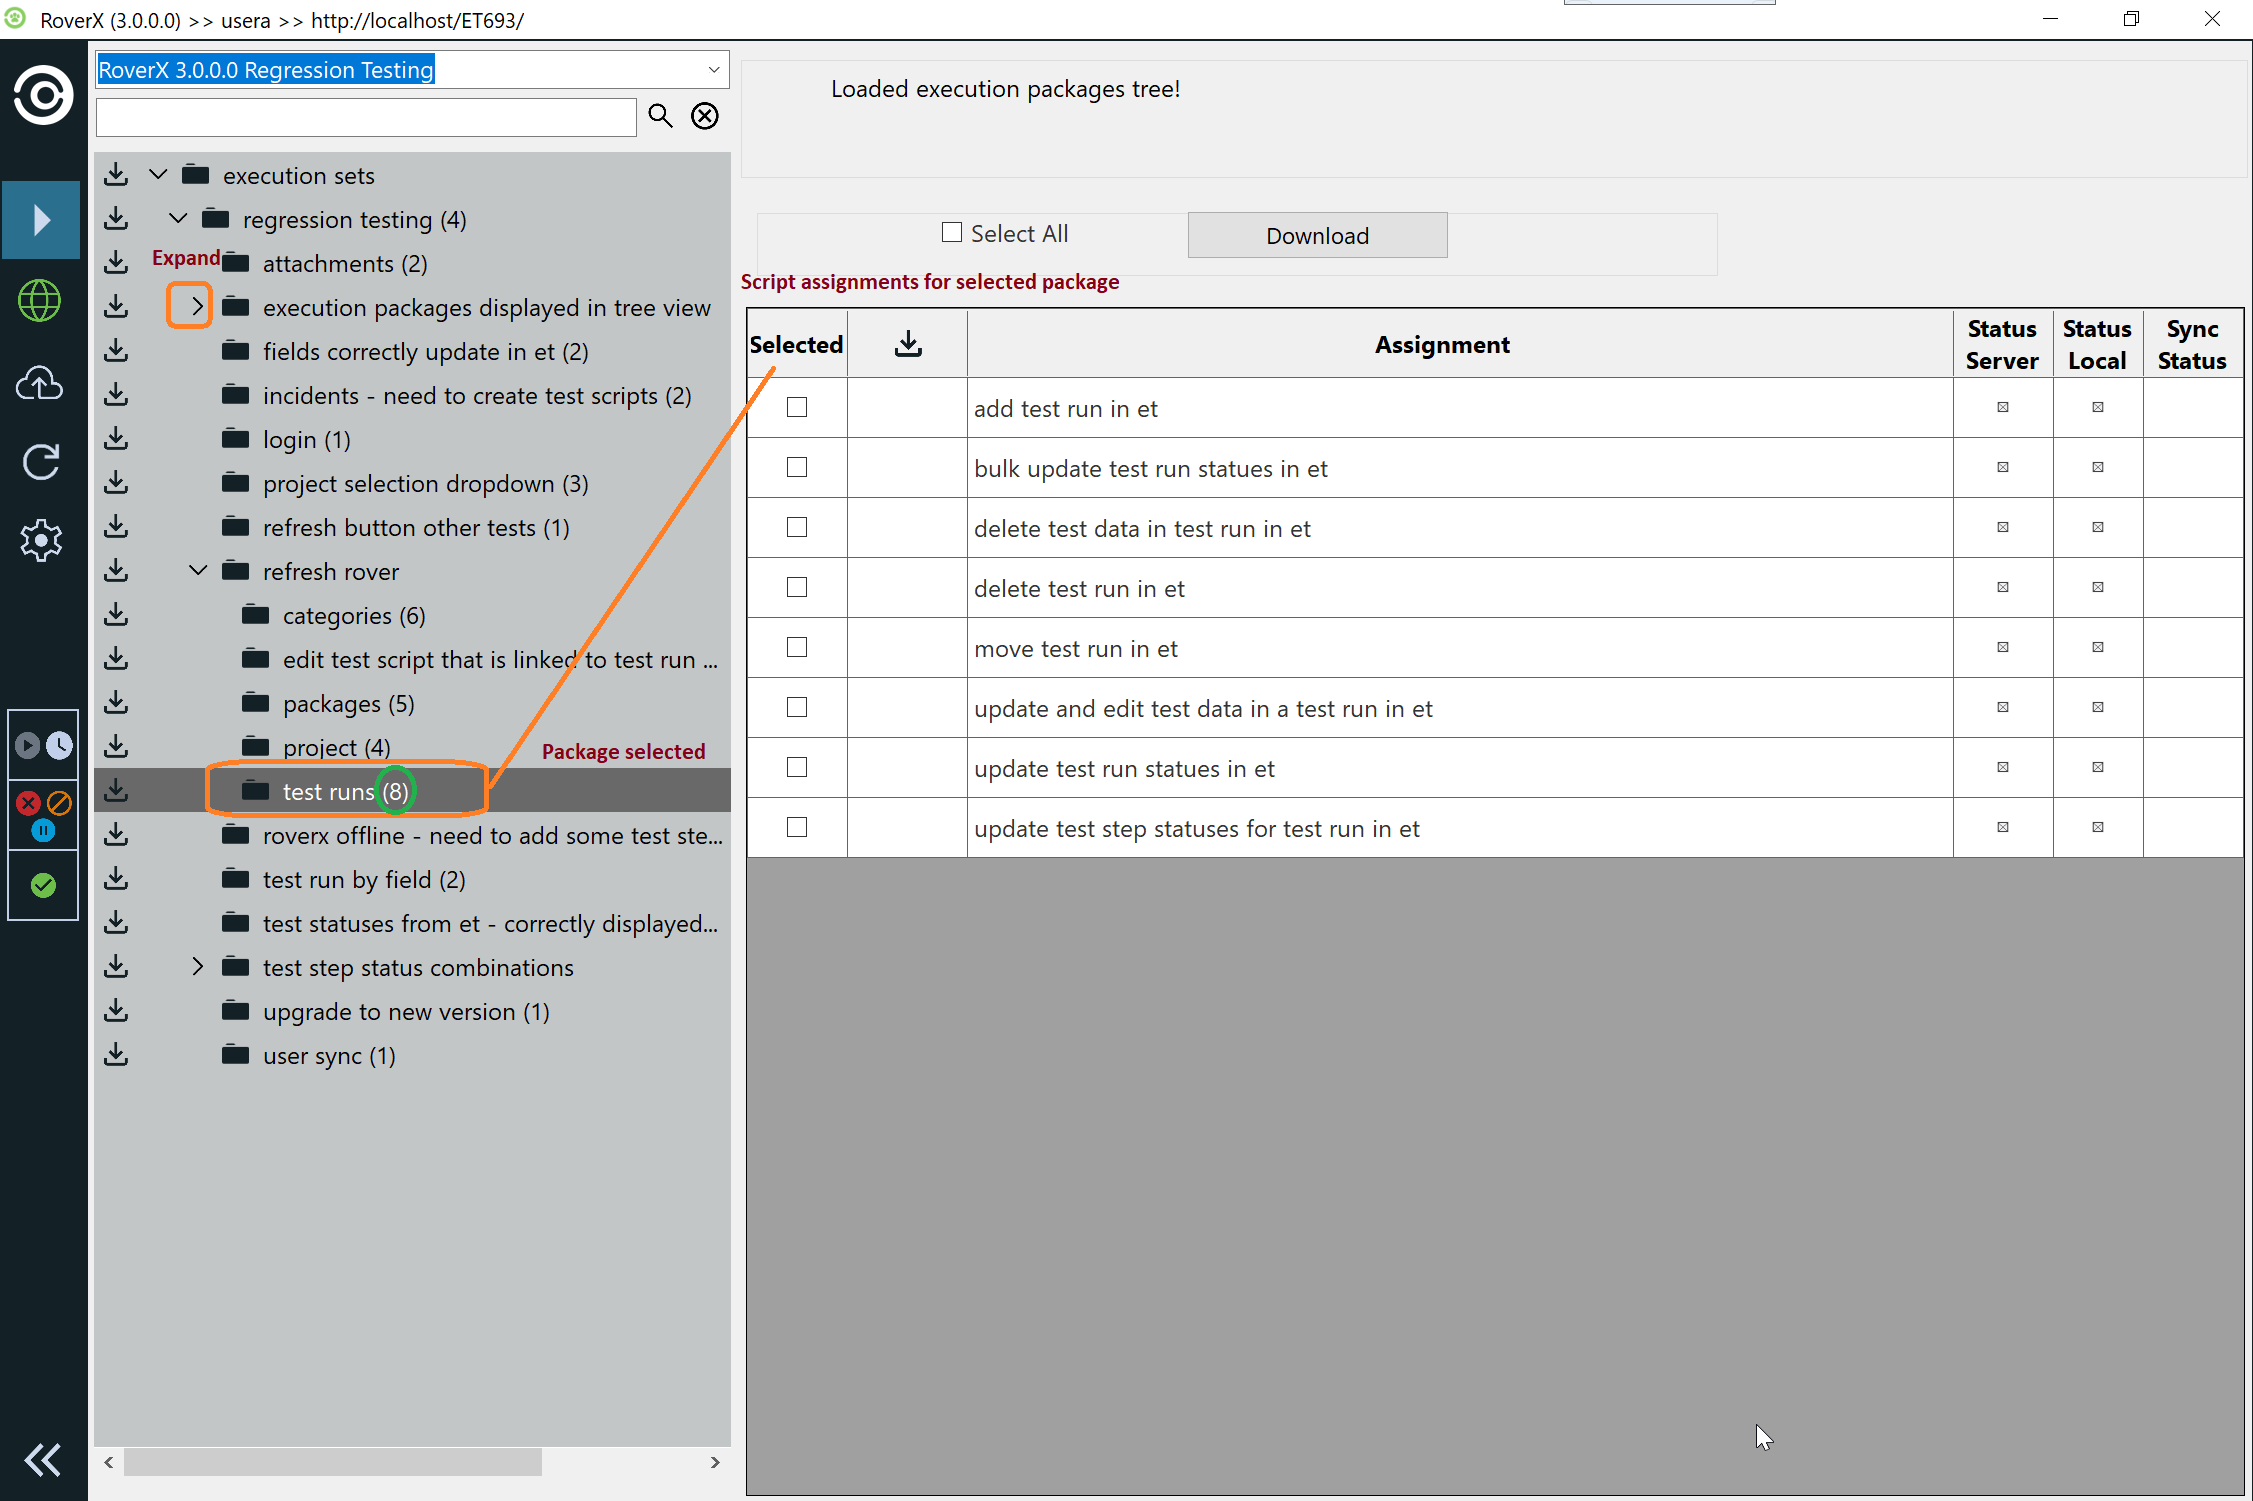Open the RoverX Regression Testing project dropdown
Image resolution: width=2253 pixels, height=1501 pixels.
713,70
